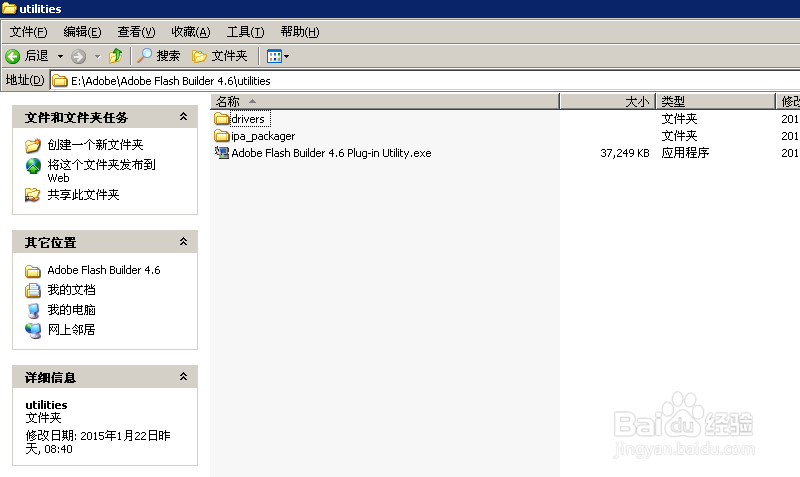The width and height of the screenshot is (800, 477).
Task: Click the Plug-in Utility.exe application icon
Action: (x=221, y=153)
